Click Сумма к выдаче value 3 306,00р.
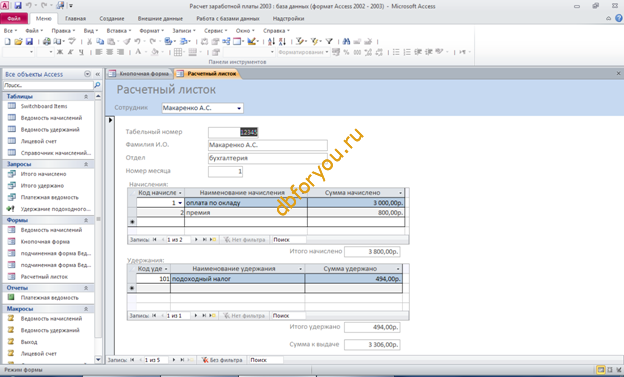 (x=372, y=345)
